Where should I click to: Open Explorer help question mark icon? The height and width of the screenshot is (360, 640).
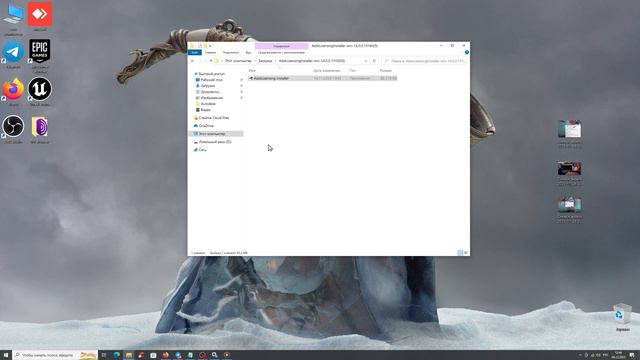click(467, 52)
